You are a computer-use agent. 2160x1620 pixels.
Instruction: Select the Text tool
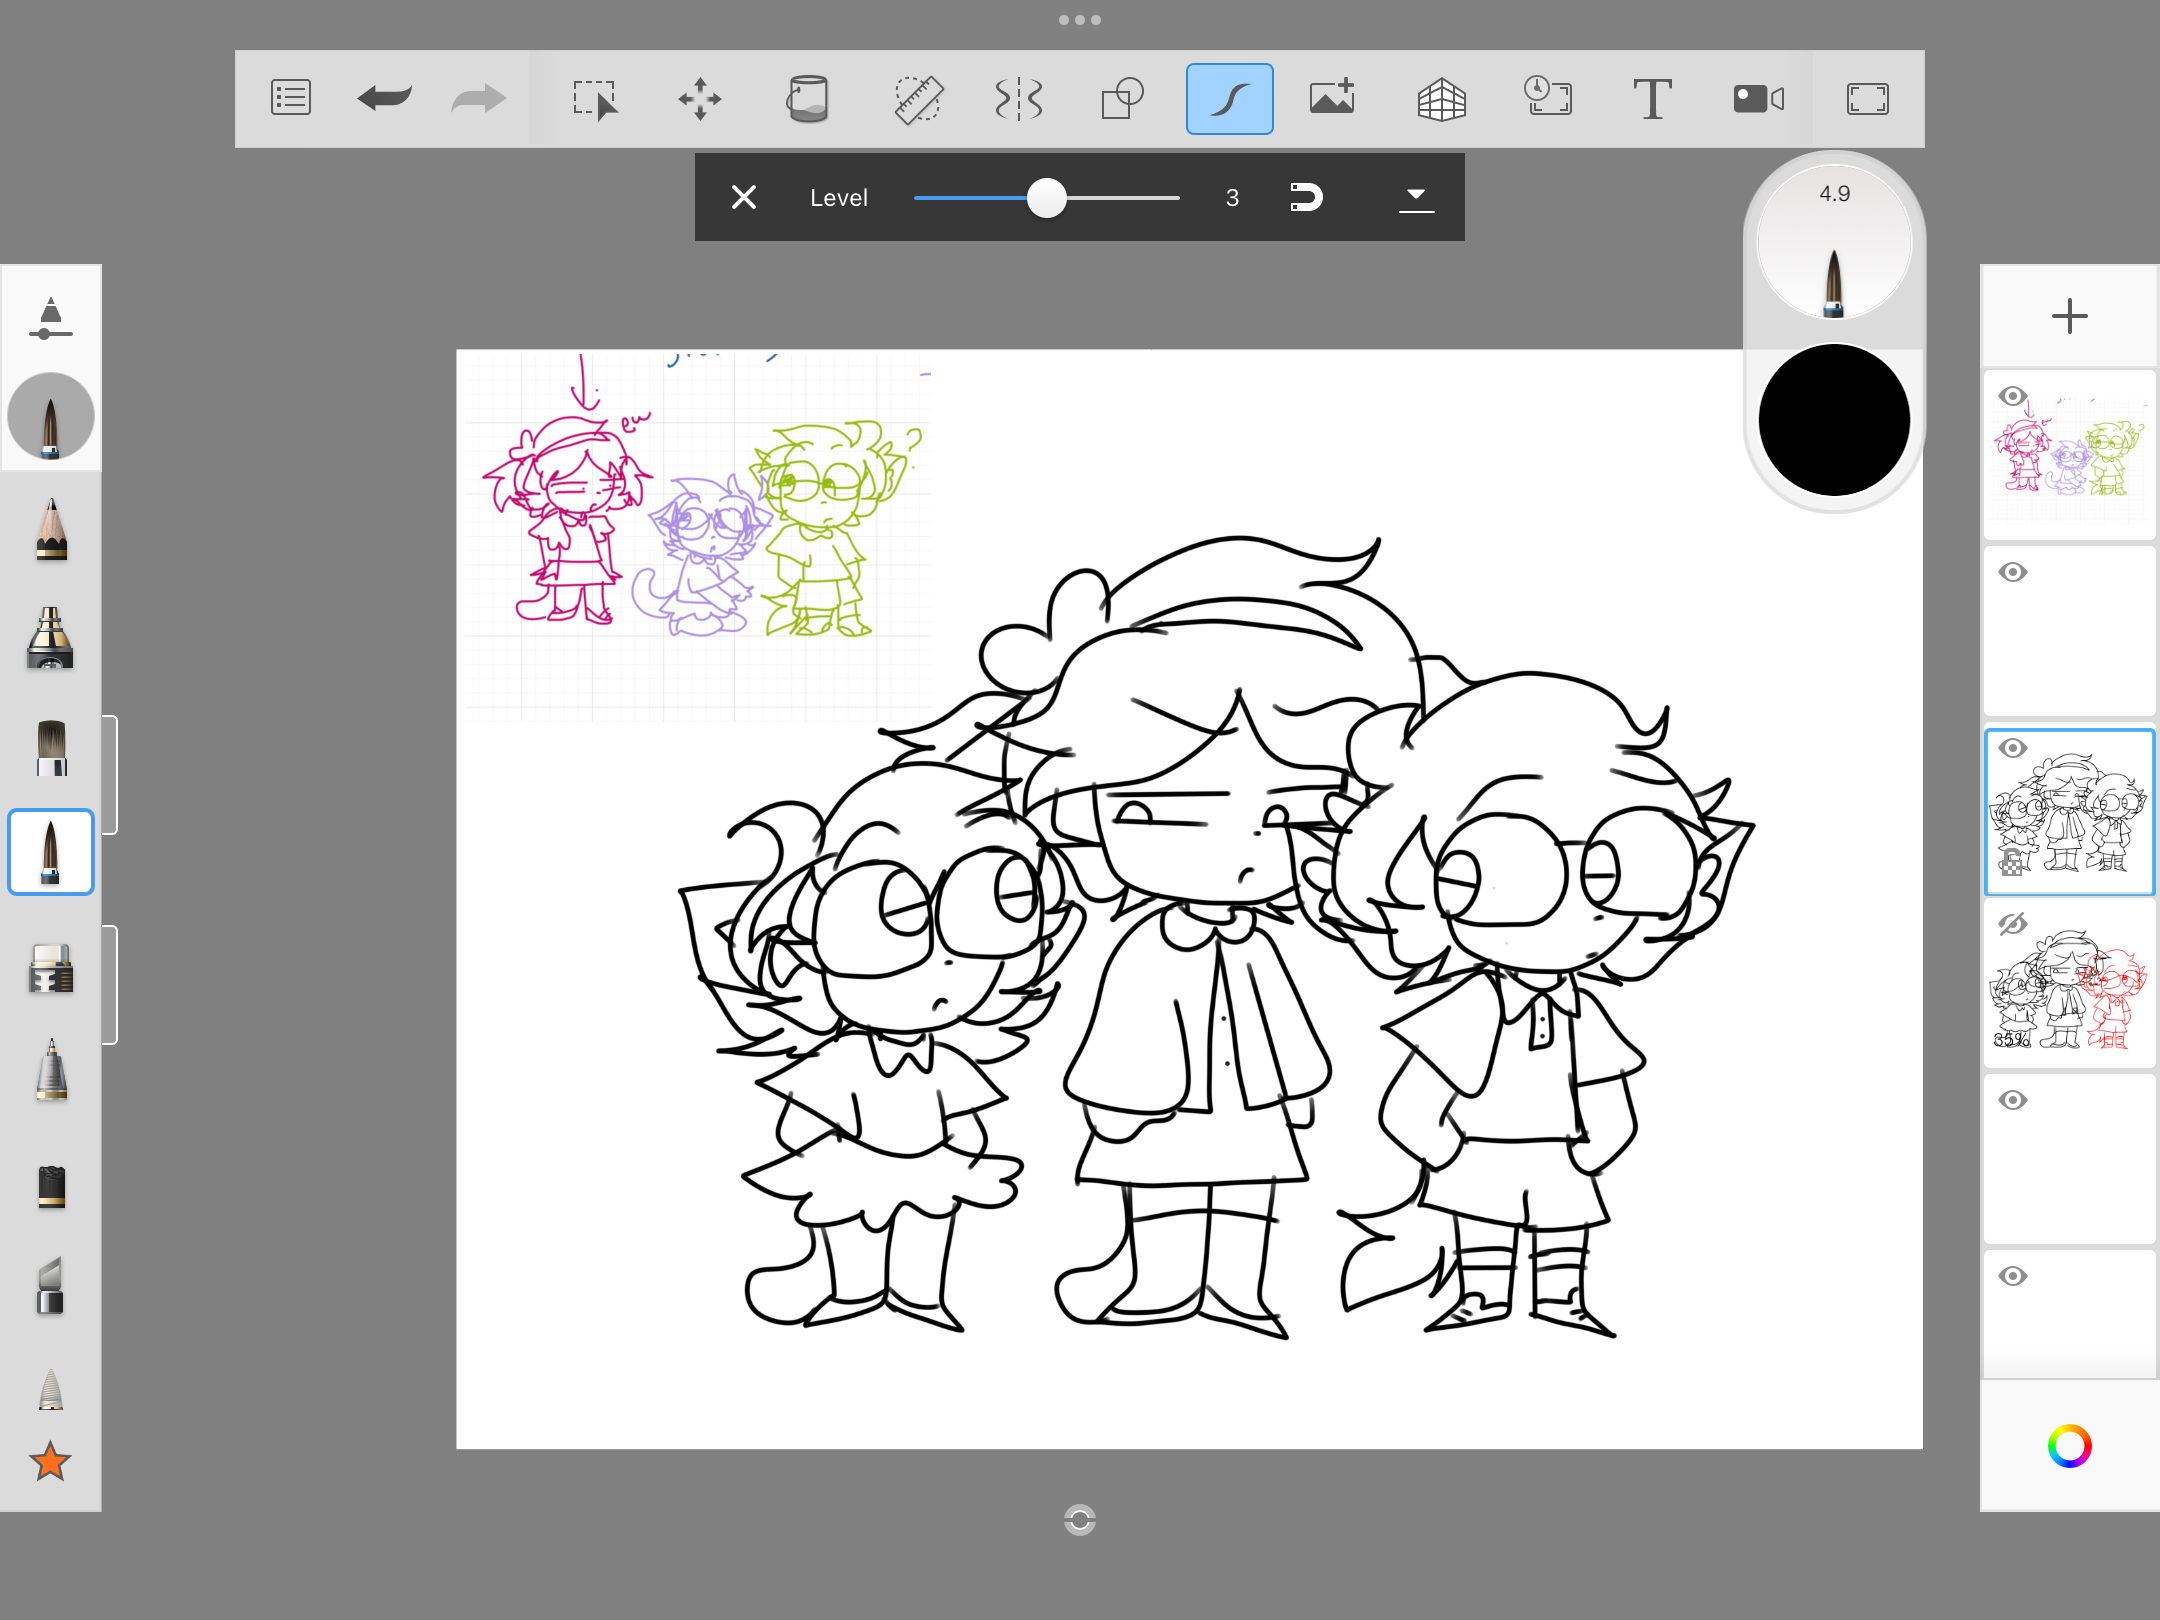[1652, 99]
